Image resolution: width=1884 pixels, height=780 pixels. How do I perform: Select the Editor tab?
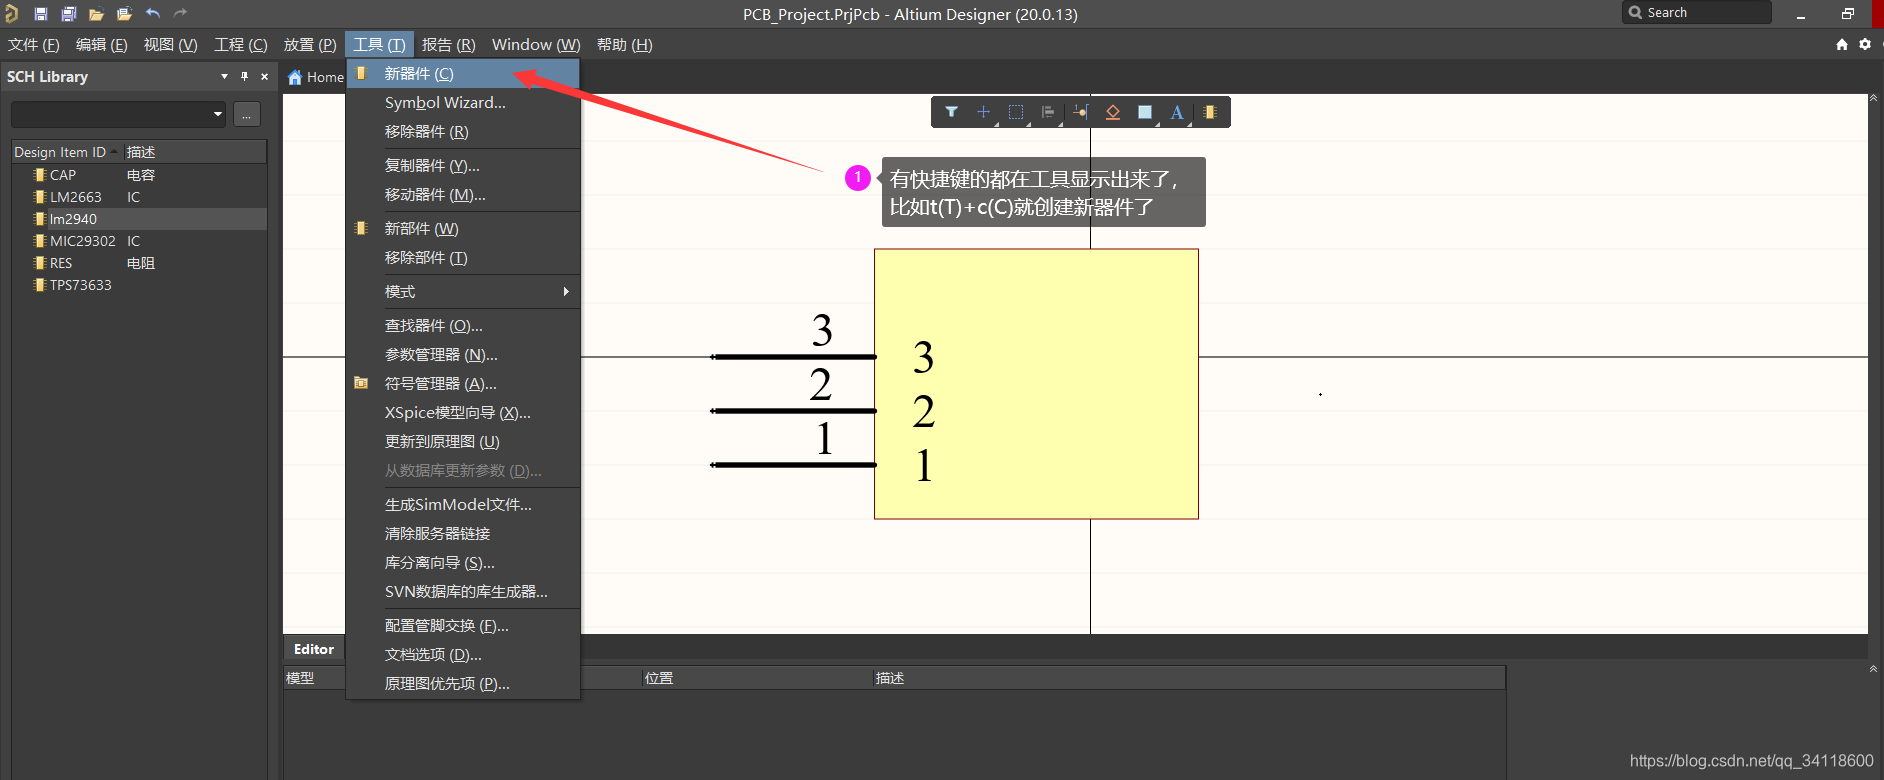tap(314, 649)
